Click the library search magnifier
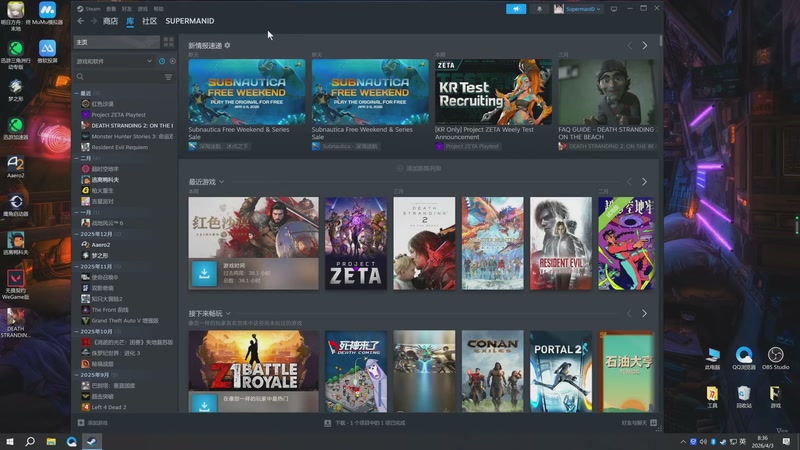This screenshot has height=450, width=800. [x=80, y=77]
